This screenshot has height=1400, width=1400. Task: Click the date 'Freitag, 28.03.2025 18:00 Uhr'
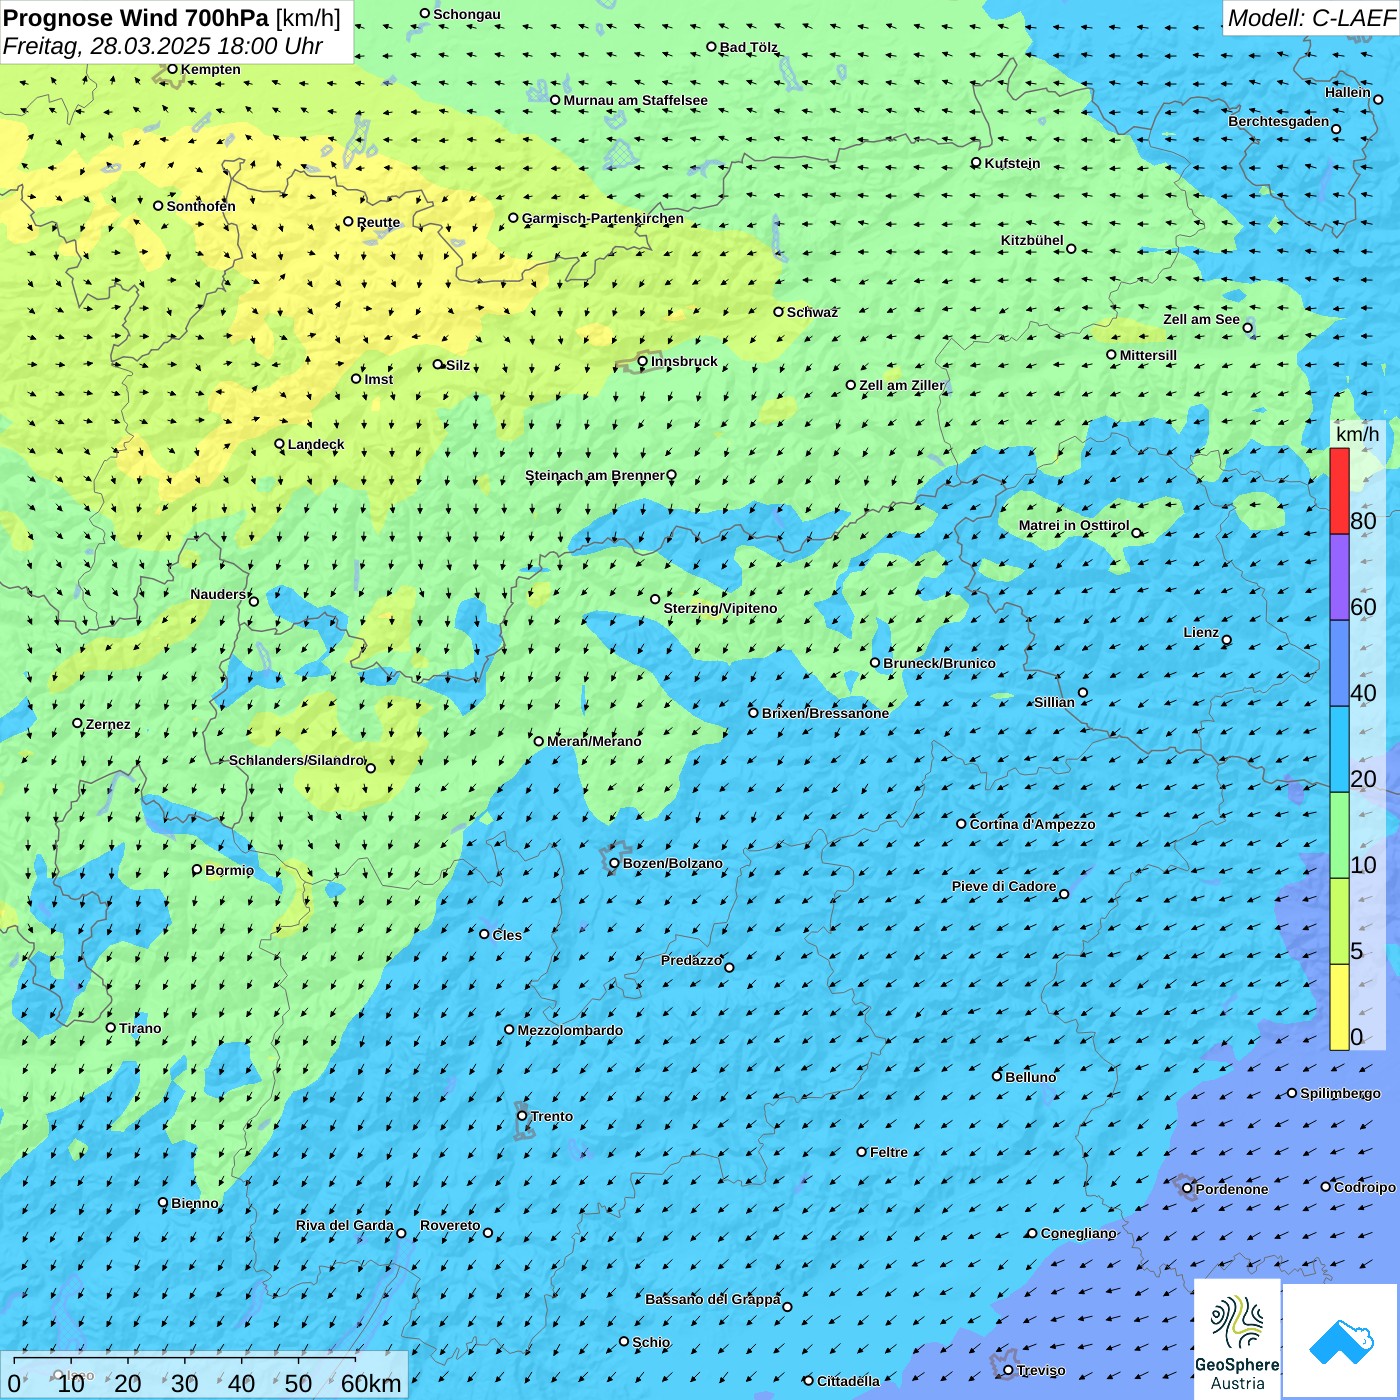(x=163, y=46)
